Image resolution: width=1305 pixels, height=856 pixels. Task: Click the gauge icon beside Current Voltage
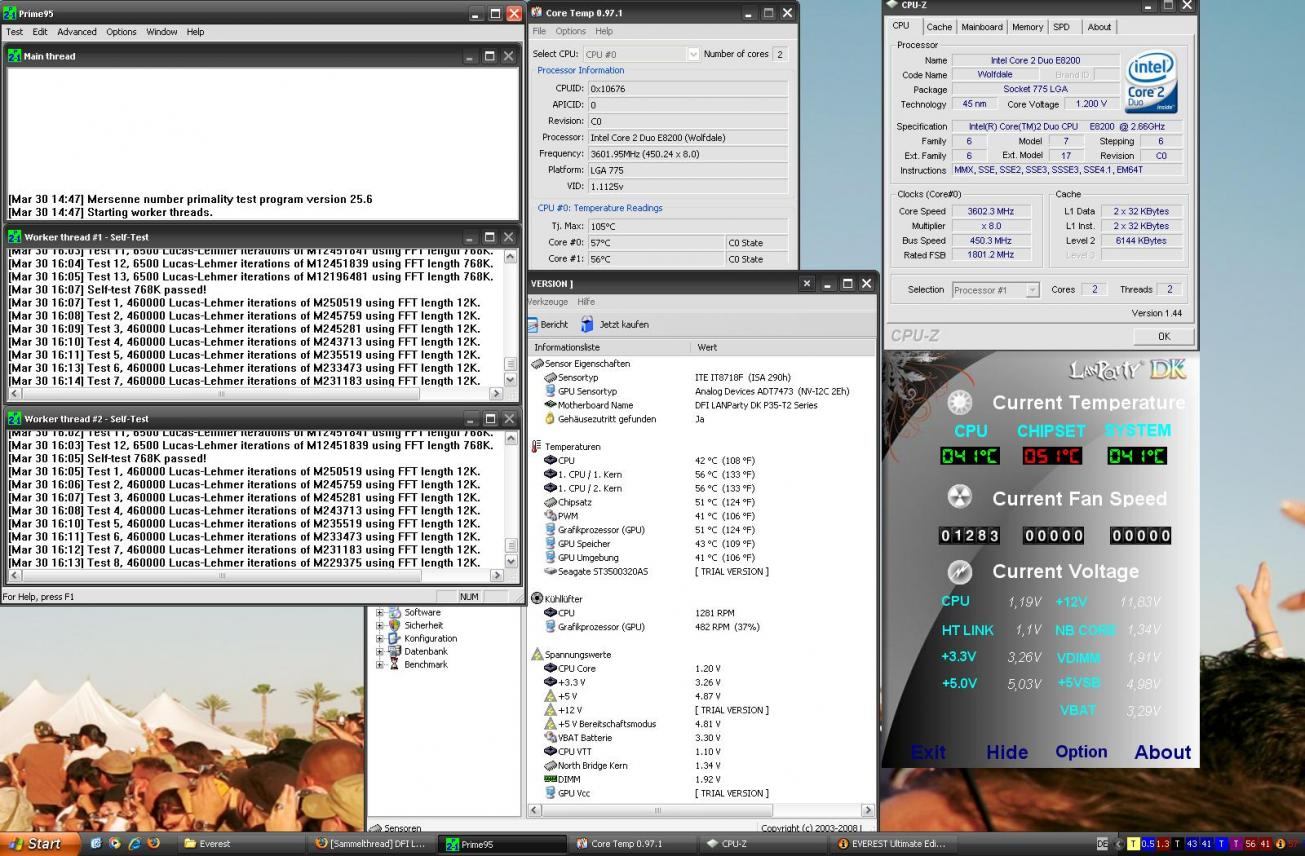click(960, 571)
